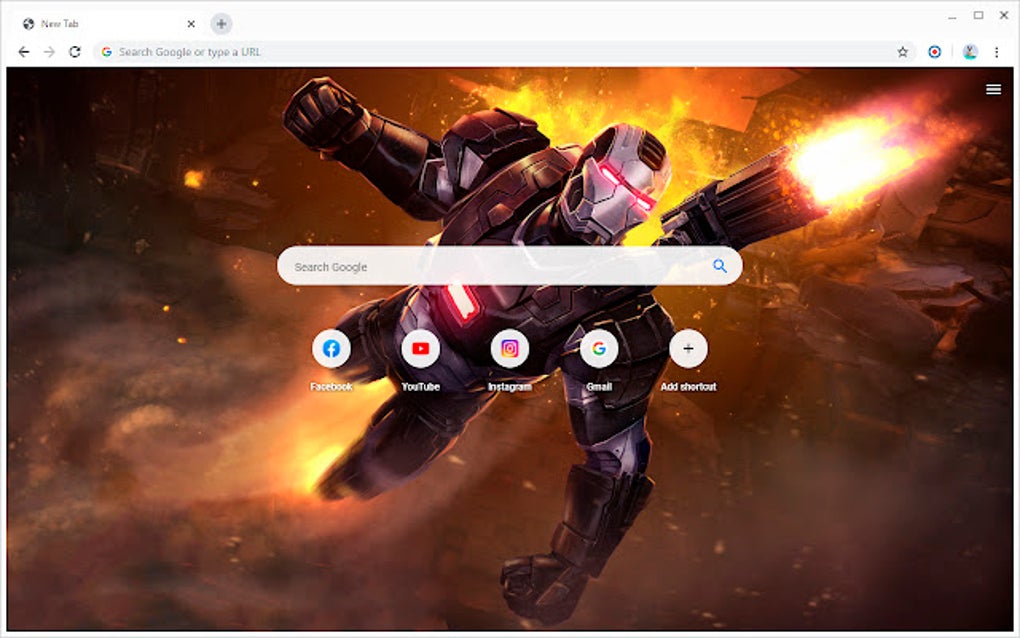
Task: Open the browser profile avatar icon
Action: coord(971,50)
